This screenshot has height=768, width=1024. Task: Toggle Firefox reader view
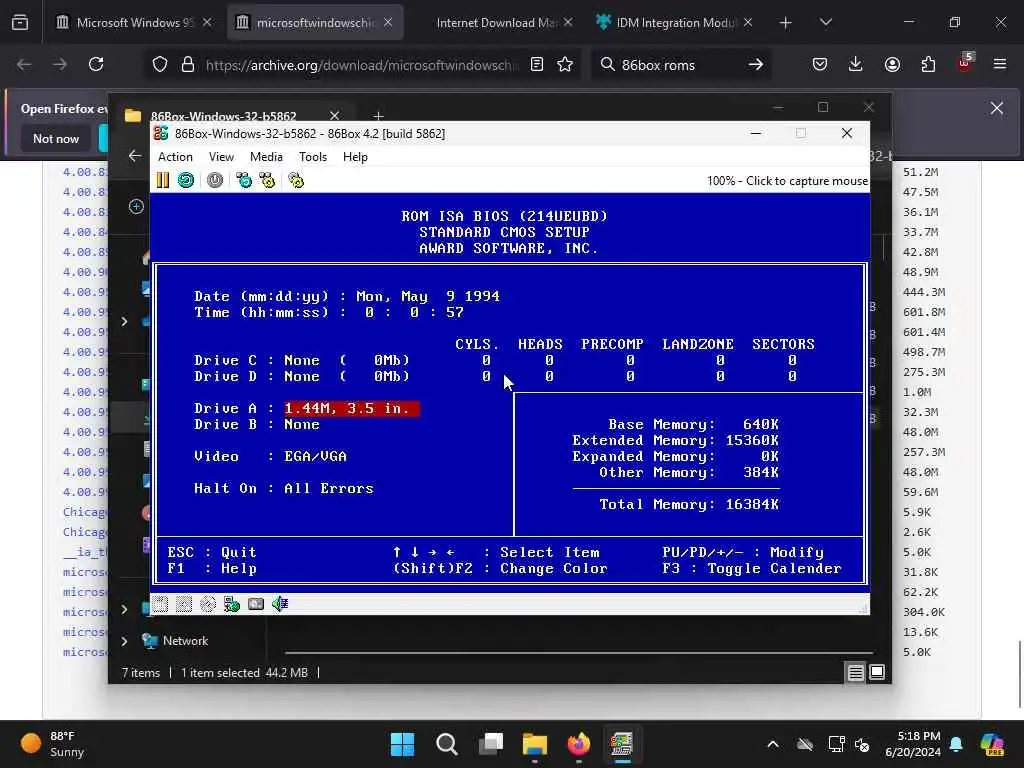(537, 65)
